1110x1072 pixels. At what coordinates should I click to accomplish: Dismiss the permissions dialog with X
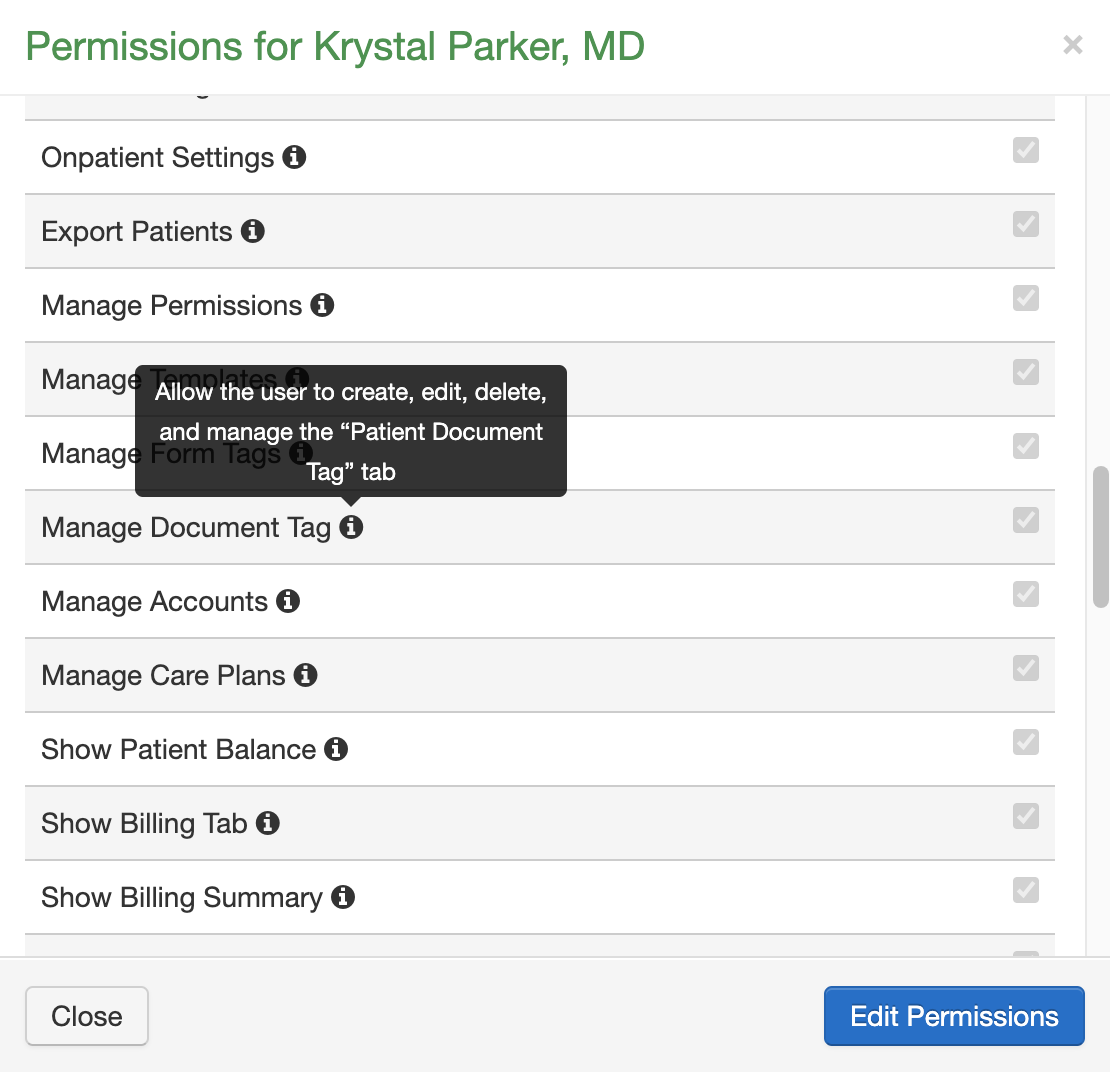(1073, 45)
